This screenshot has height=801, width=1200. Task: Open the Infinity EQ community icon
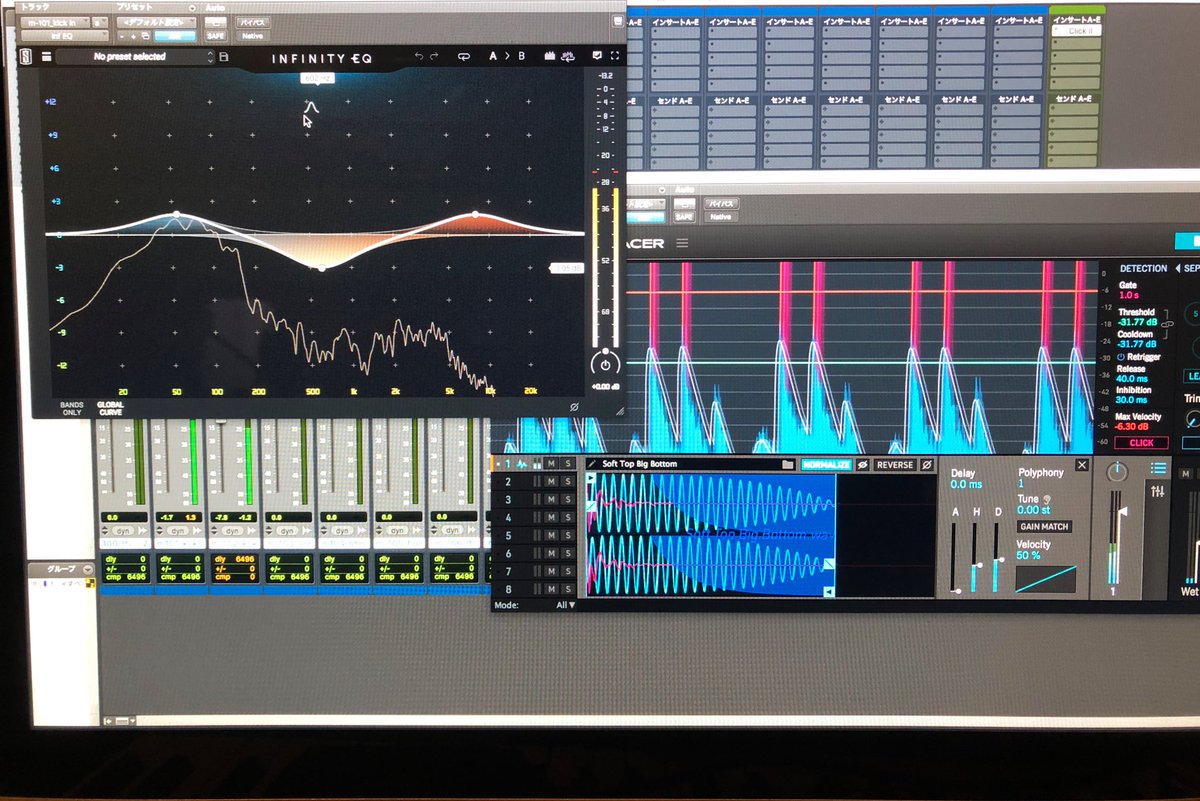[x=567, y=57]
